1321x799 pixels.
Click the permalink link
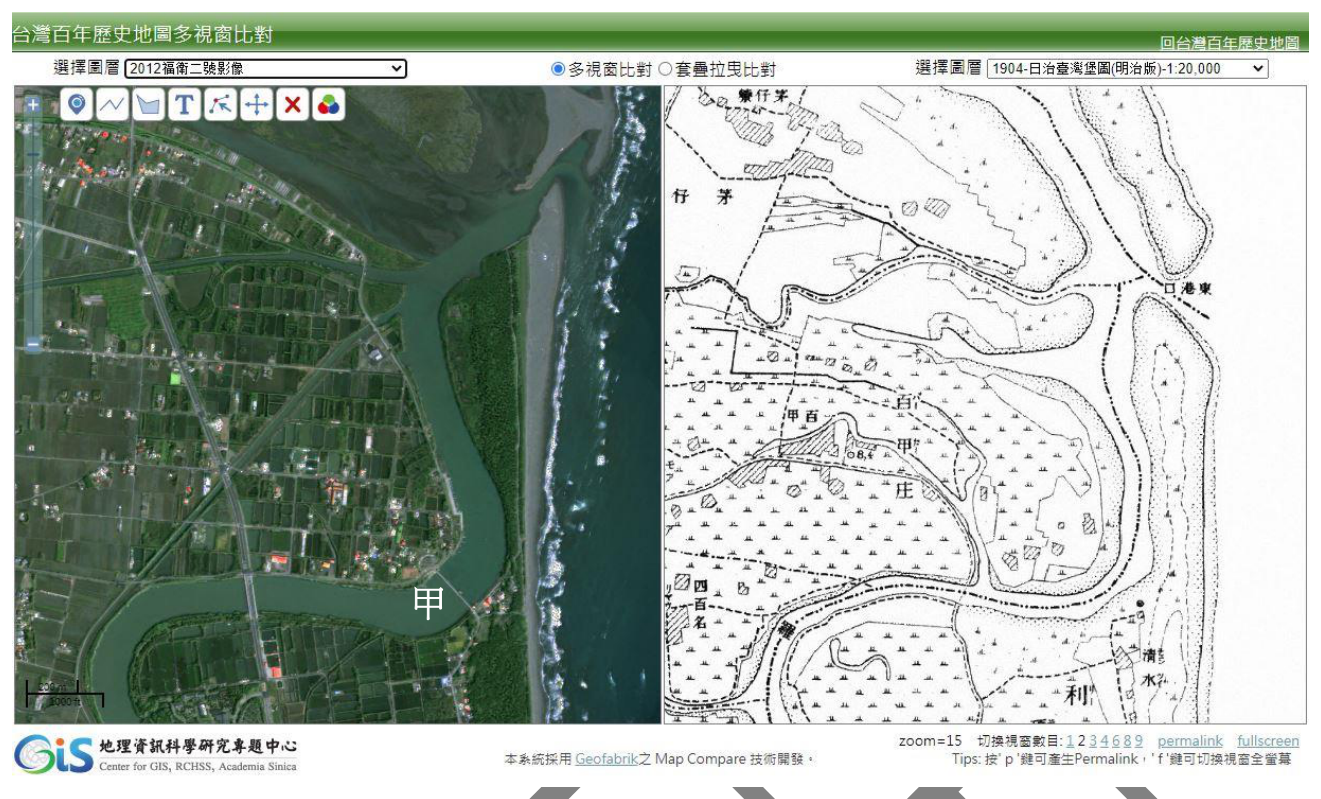(x=1190, y=741)
